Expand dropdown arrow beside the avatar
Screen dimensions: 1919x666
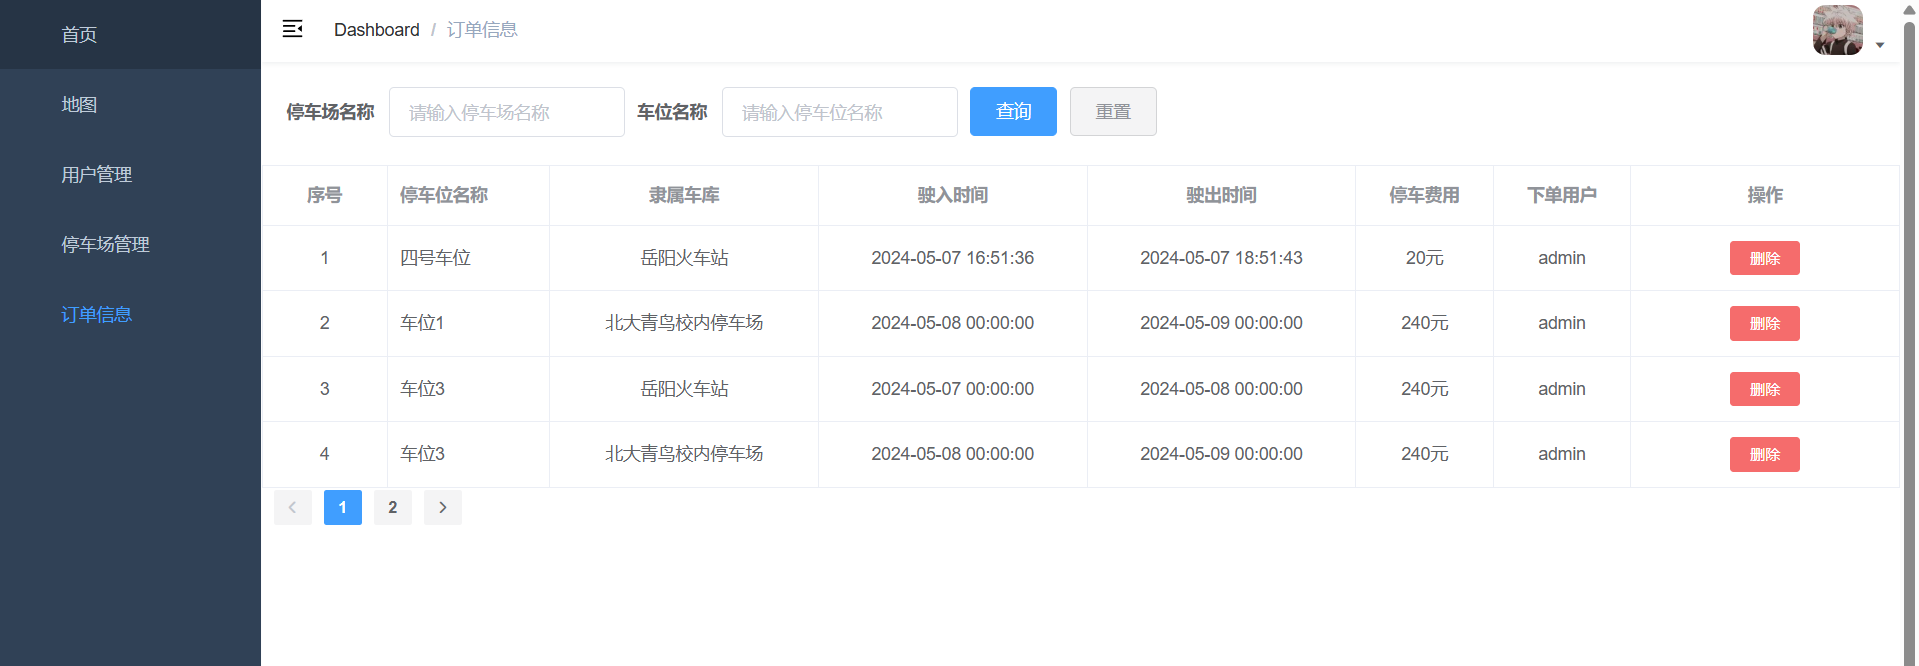[1880, 45]
